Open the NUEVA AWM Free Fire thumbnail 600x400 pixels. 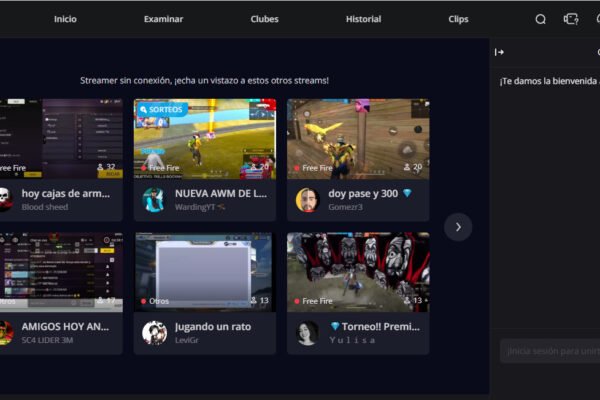(205, 139)
